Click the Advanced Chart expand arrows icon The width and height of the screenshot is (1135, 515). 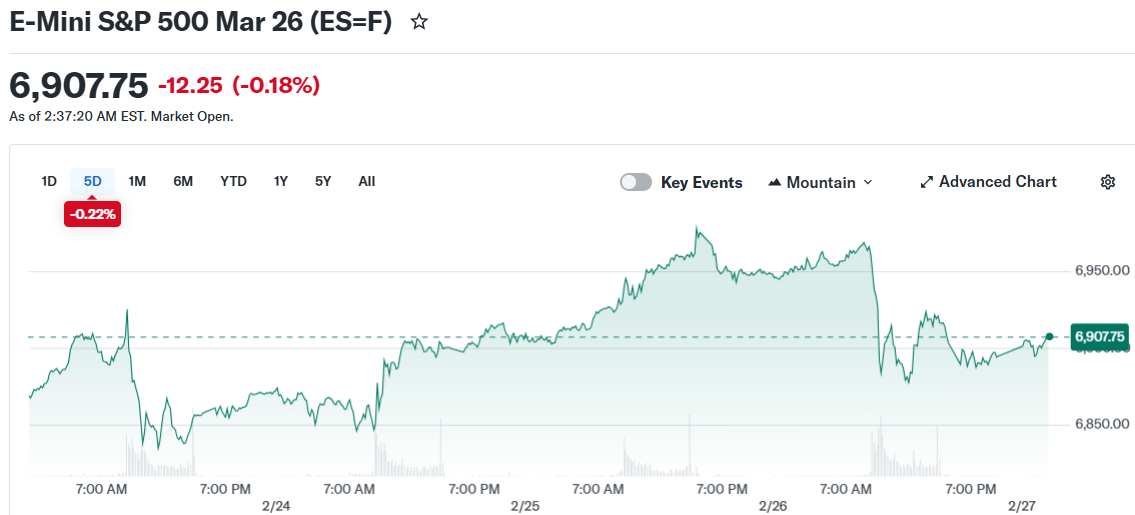tap(926, 182)
